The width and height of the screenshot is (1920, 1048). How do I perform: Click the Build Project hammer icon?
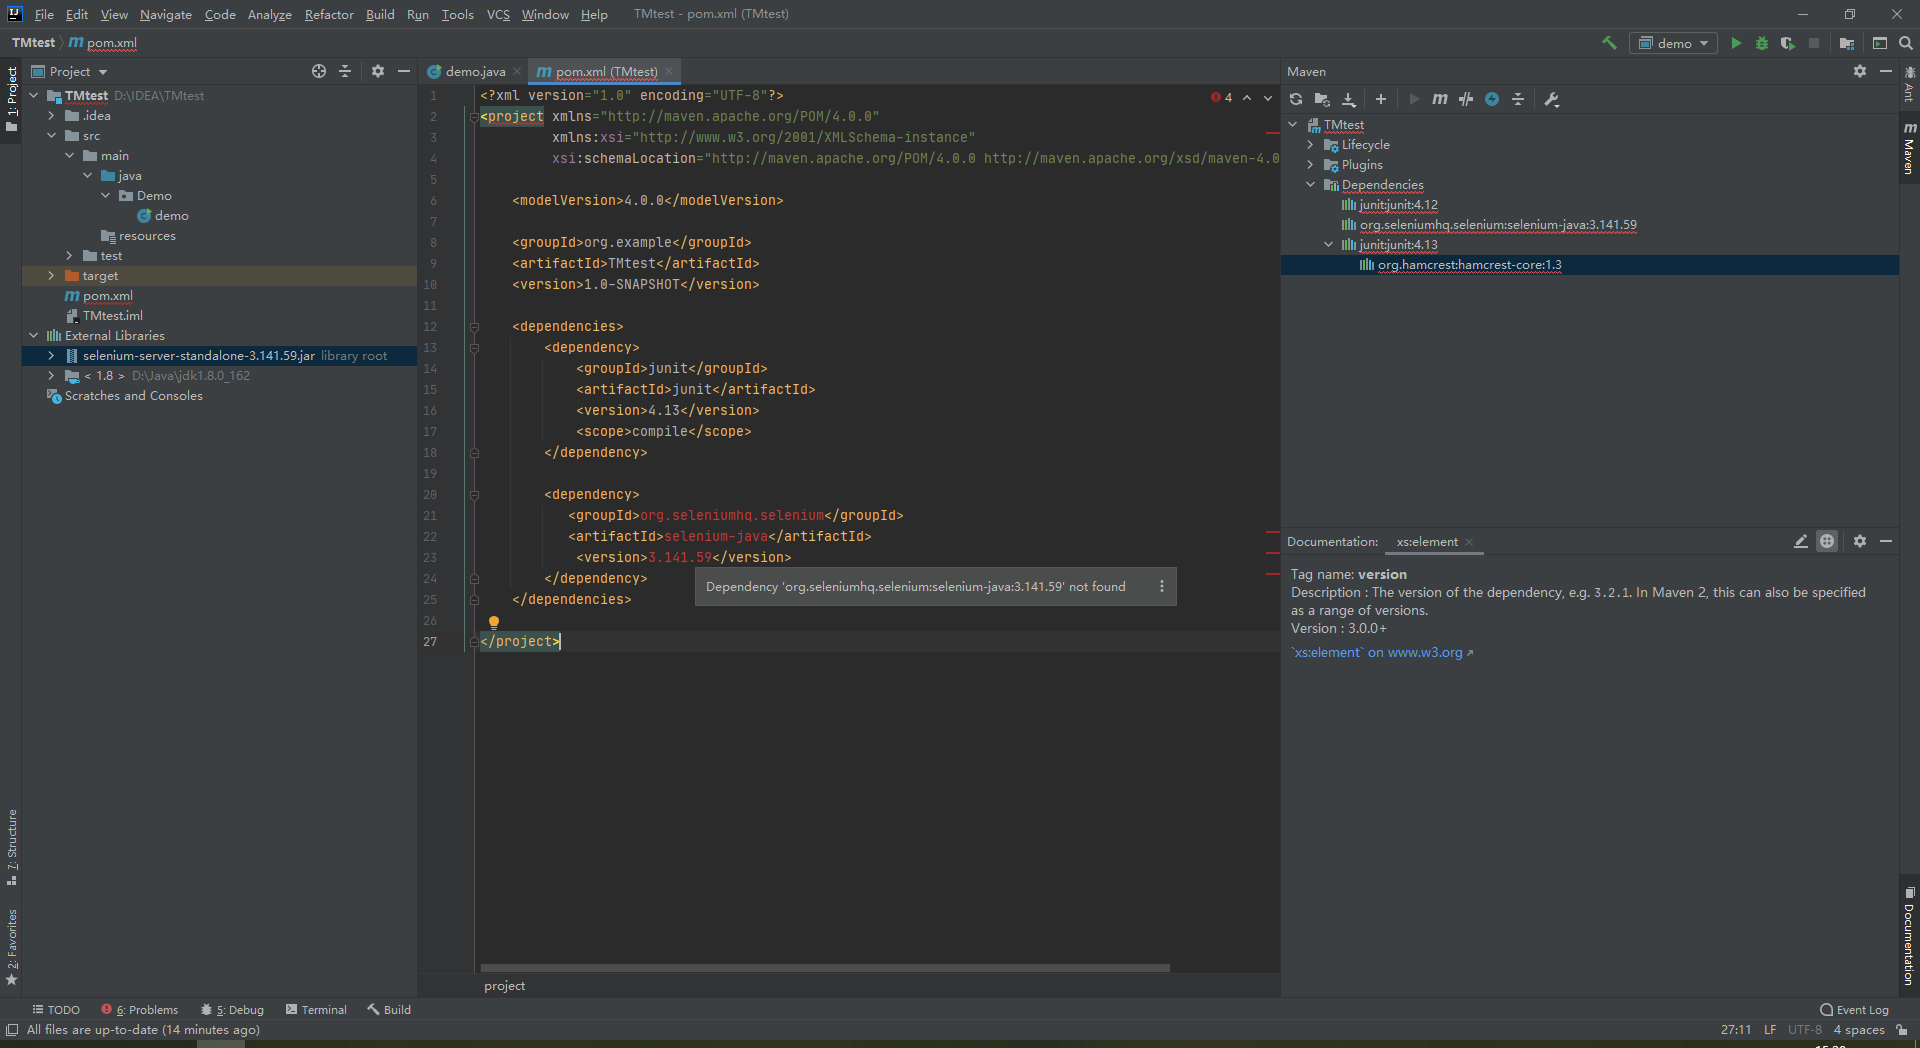1609,43
